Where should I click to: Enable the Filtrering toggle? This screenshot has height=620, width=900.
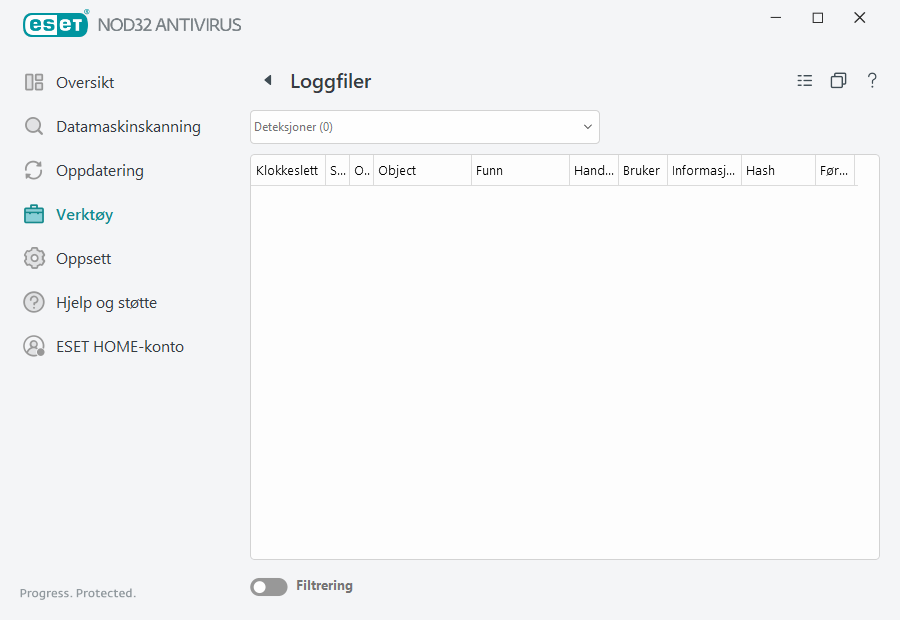point(268,586)
